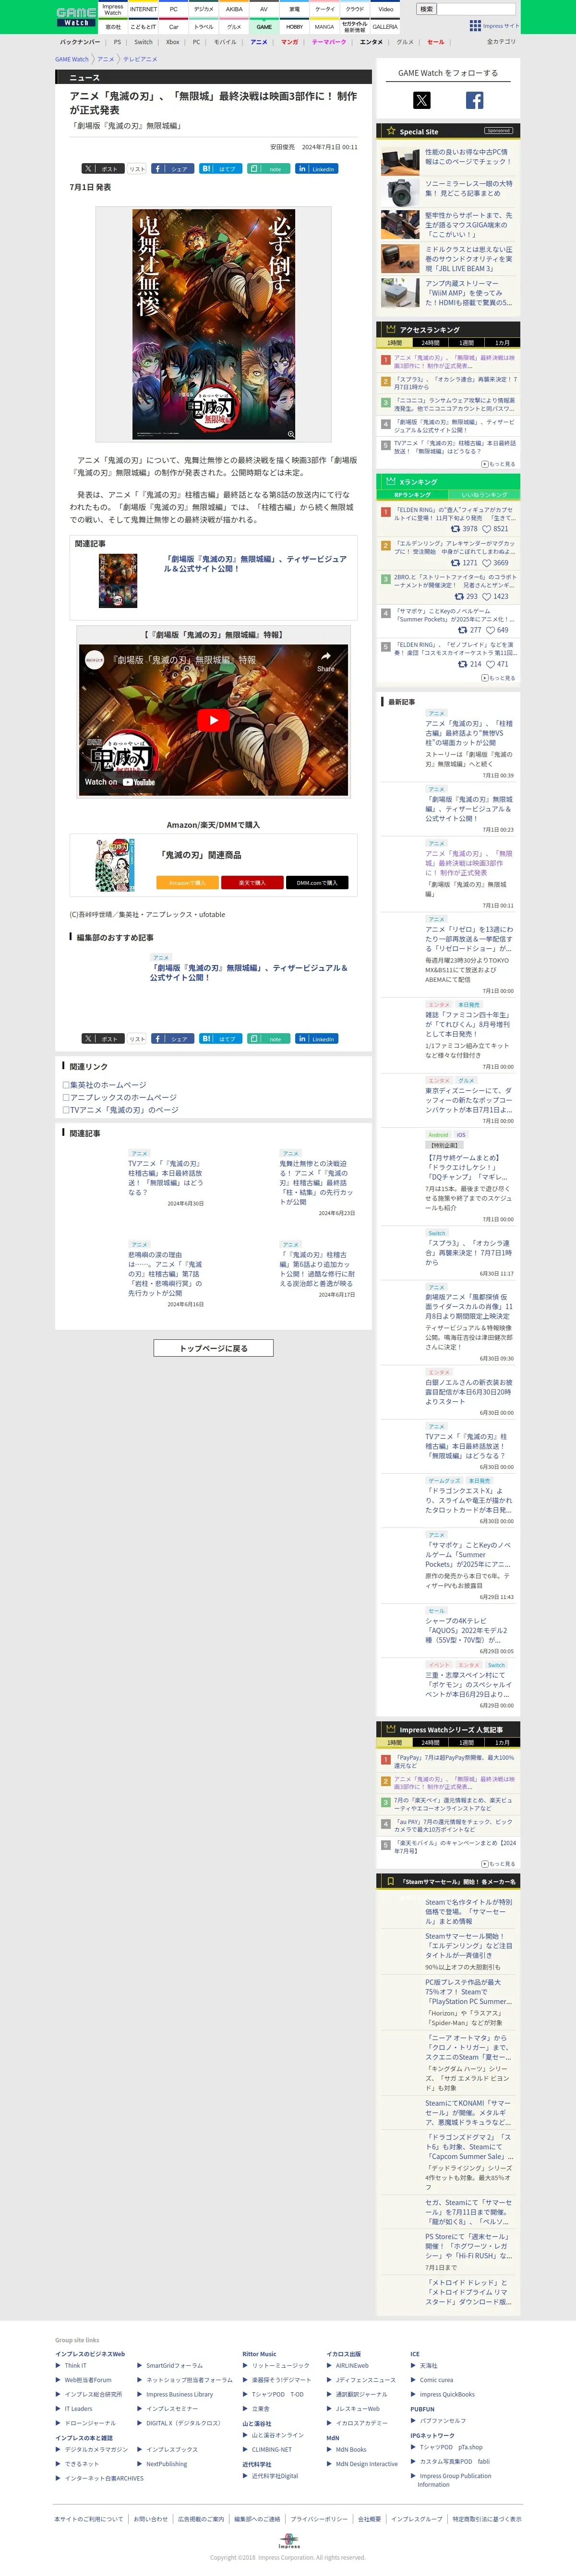Open TVアニメ「鬼滅の刃」のページ link
576x2576 pixels.
tap(124, 1110)
